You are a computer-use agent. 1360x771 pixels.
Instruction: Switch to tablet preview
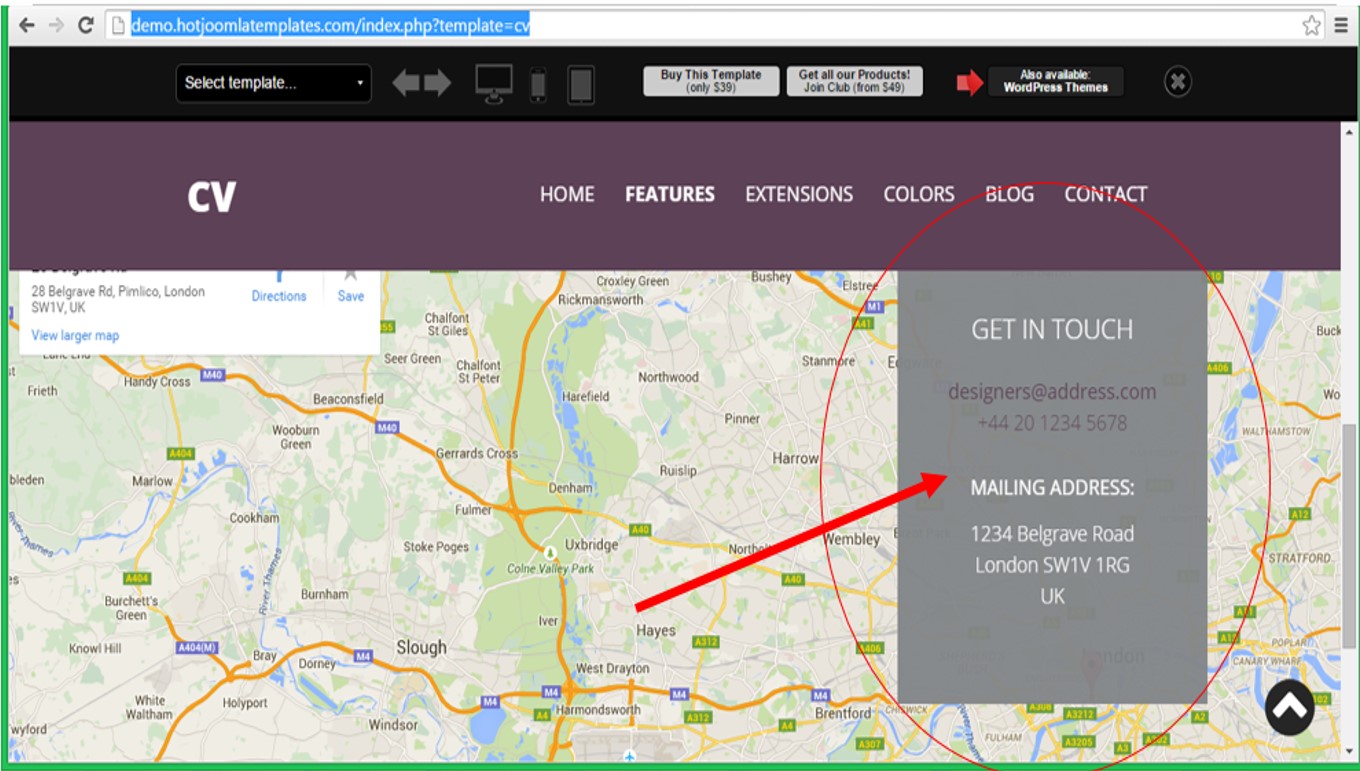point(581,85)
